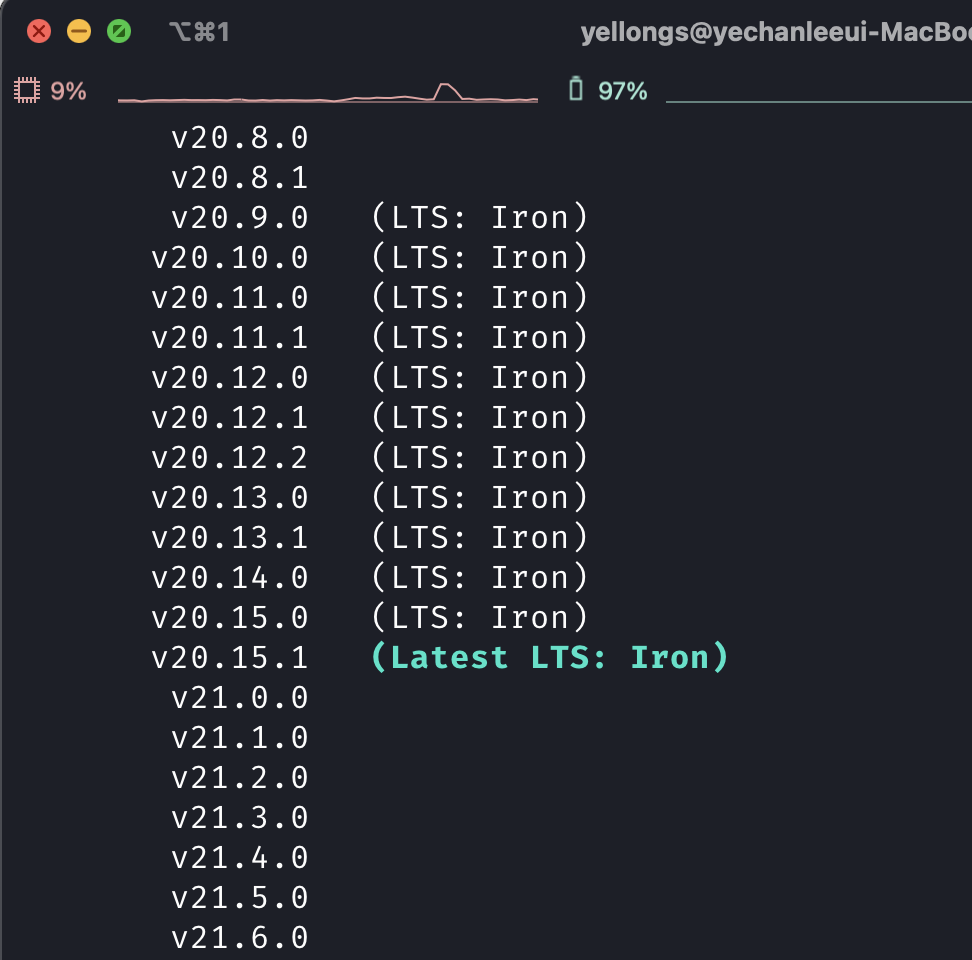Screen dimensions: 972x960
Task: Click the v20.13.0 version line
Action: click(x=230, y=498)
